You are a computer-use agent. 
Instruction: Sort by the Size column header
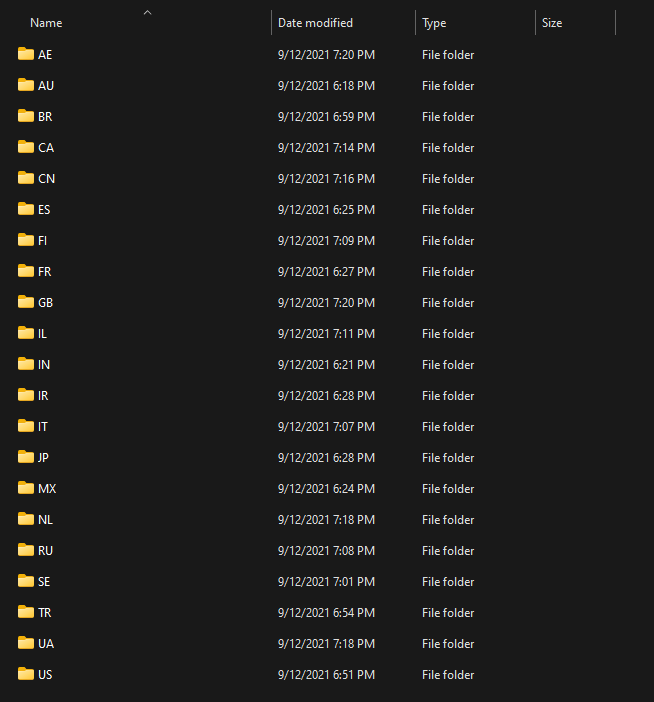552,23
